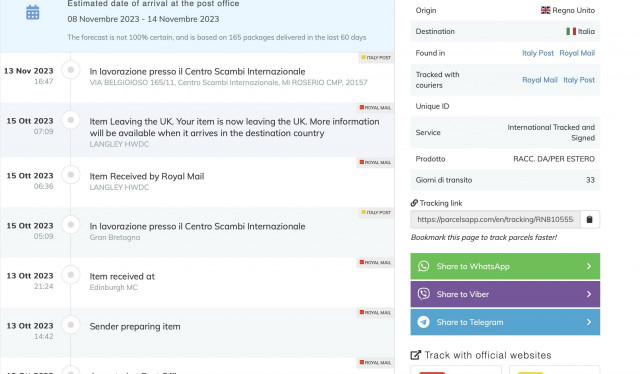Open Royal Mail under Tracked with couriers

pos(540,80)
